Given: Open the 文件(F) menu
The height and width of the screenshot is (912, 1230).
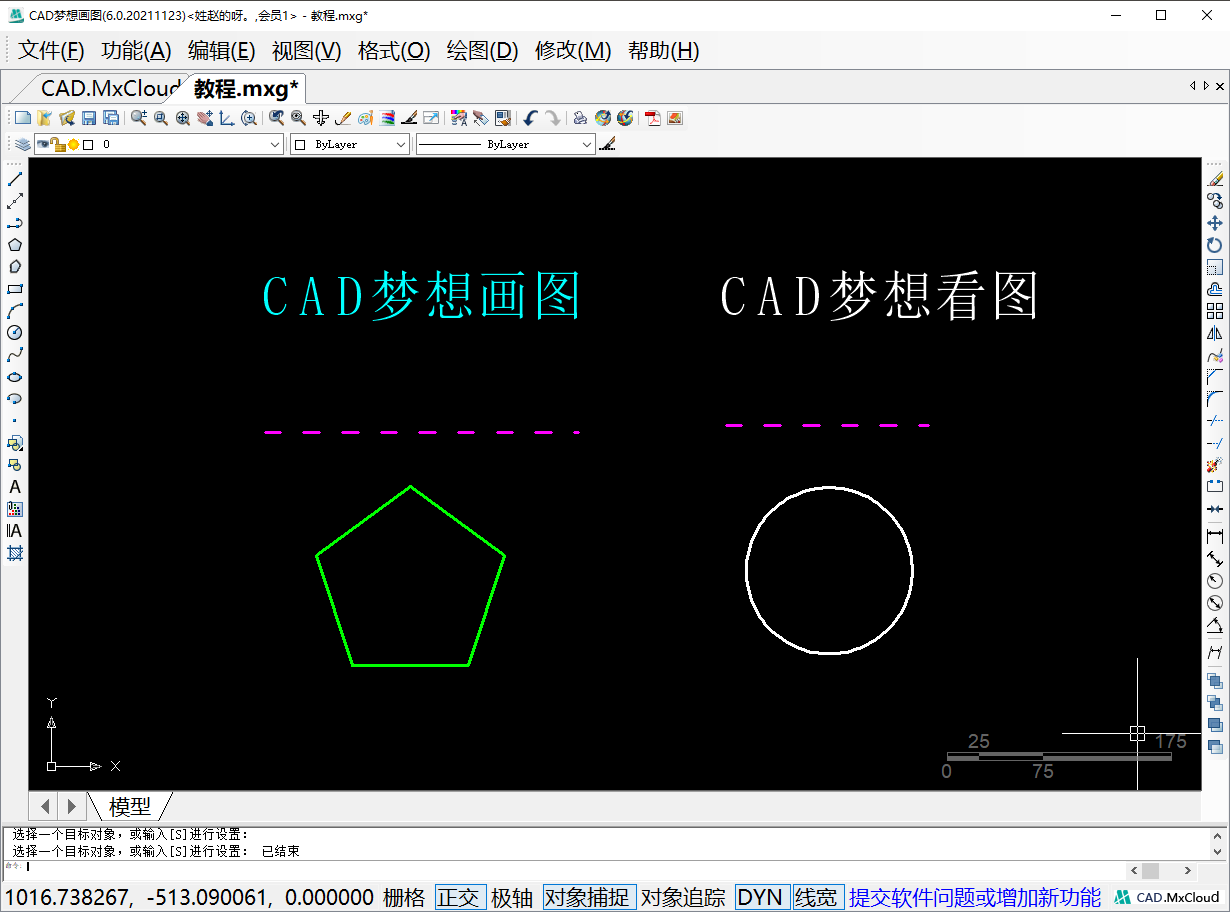Looking at the screenshot, I should 52,51.
